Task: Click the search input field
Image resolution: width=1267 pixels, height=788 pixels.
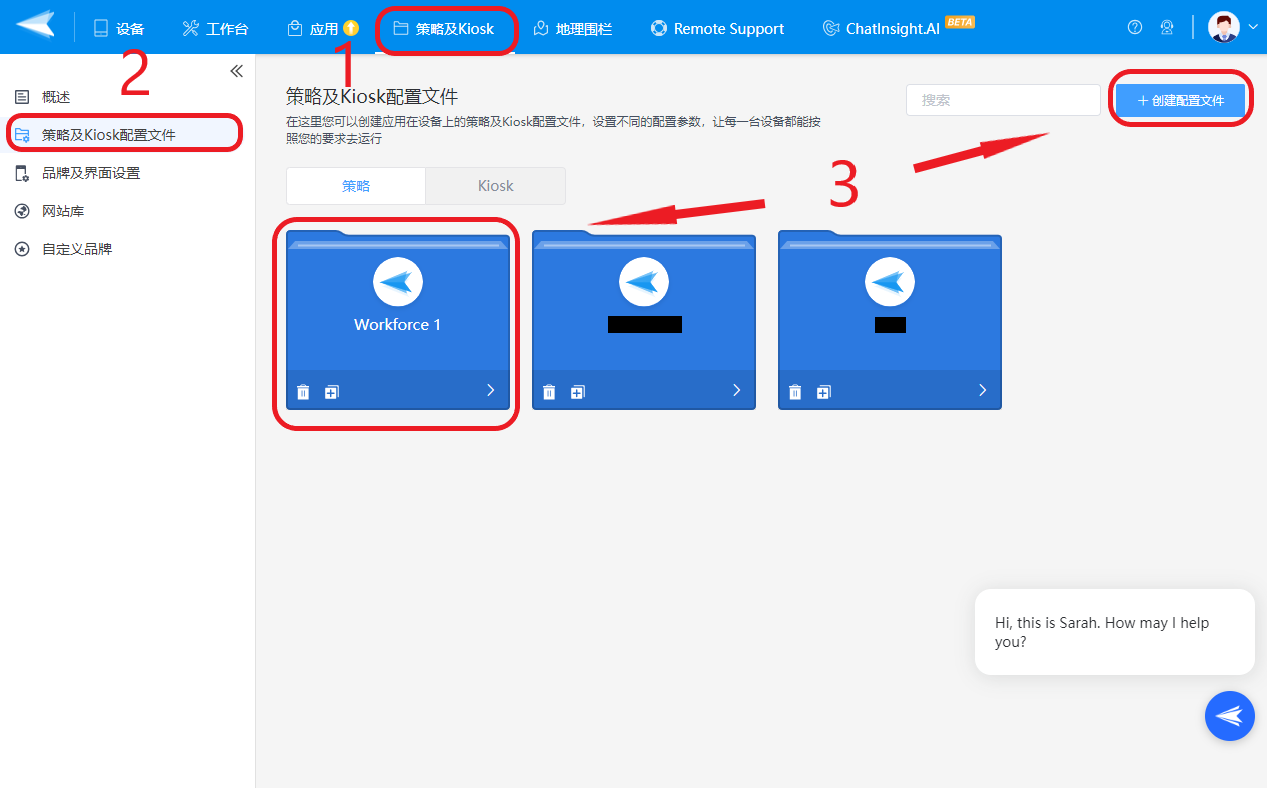Action: point(1003,100)
